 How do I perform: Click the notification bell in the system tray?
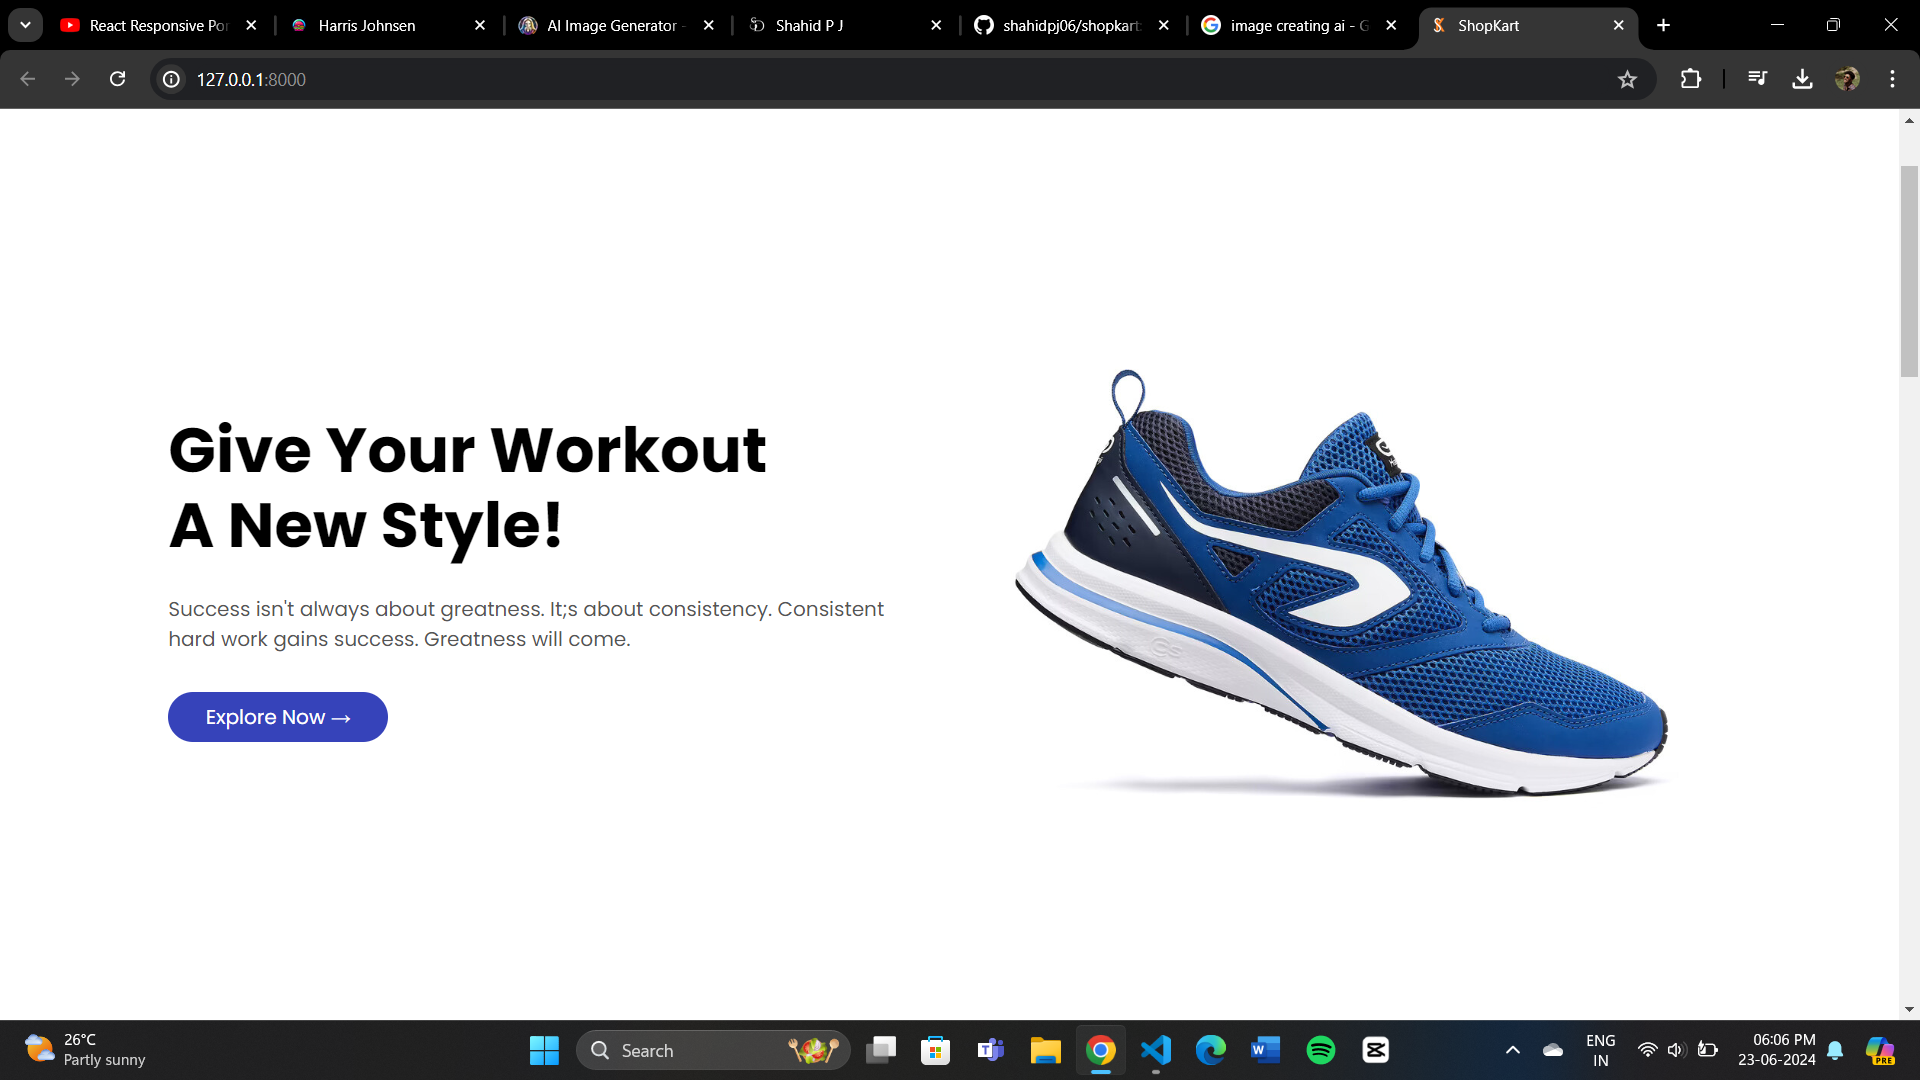(x=1836, y=1050)
